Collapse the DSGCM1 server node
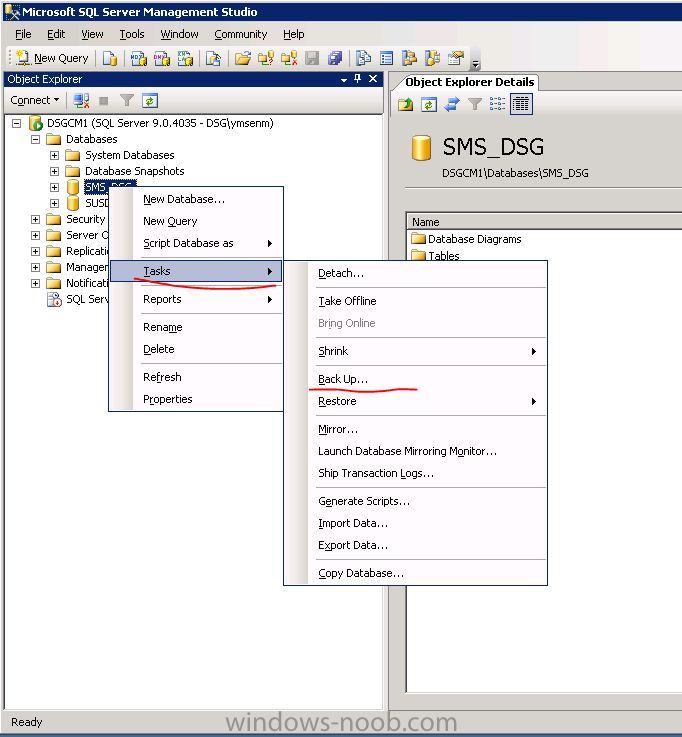The image size is (682, 737). coord(16,124)
